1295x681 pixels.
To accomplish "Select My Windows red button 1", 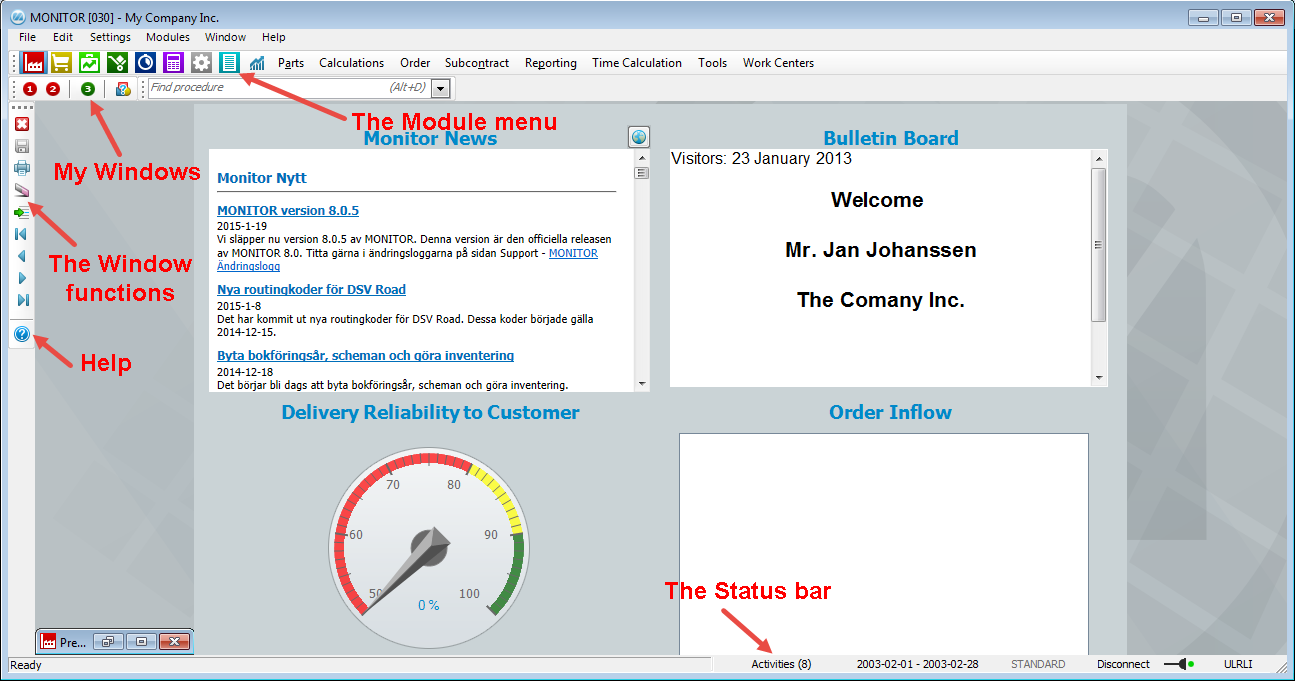I will (x=30, y=89).
